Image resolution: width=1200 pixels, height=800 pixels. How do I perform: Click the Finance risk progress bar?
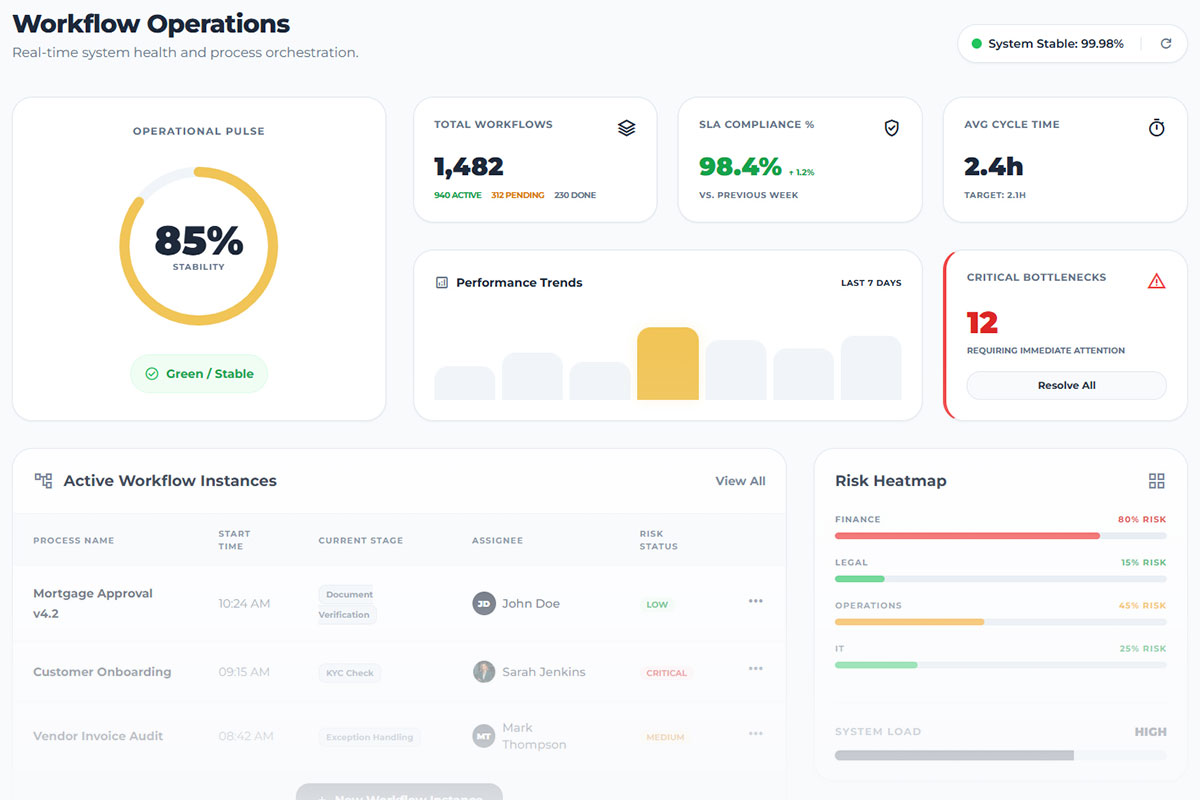1000,536
